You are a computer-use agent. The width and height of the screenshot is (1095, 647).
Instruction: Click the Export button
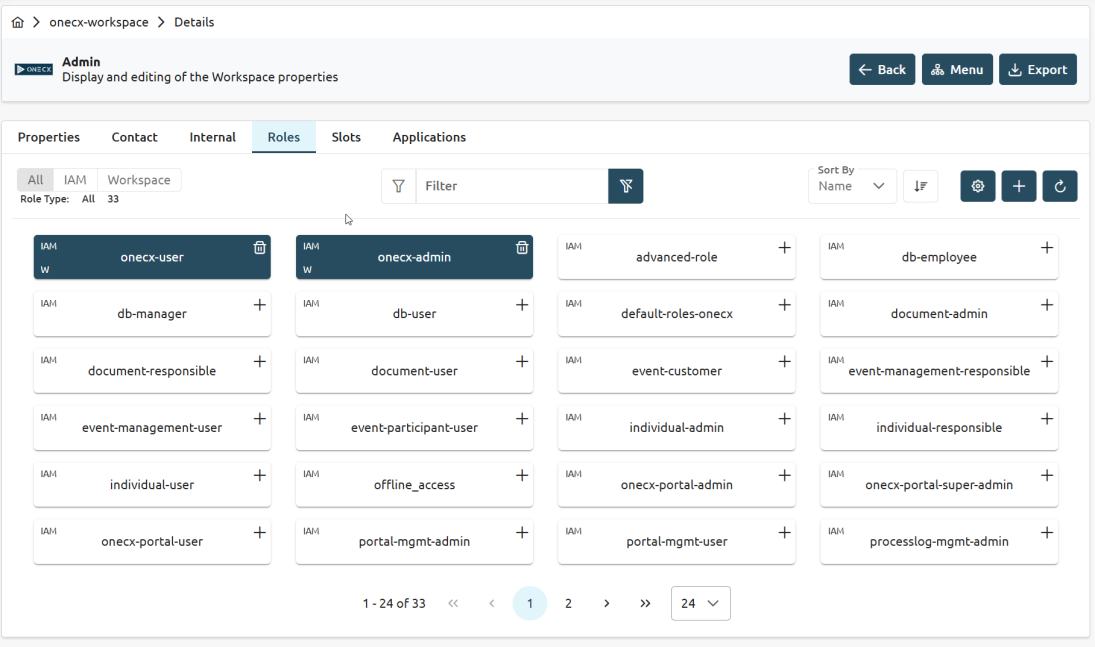coord(1037,70)
